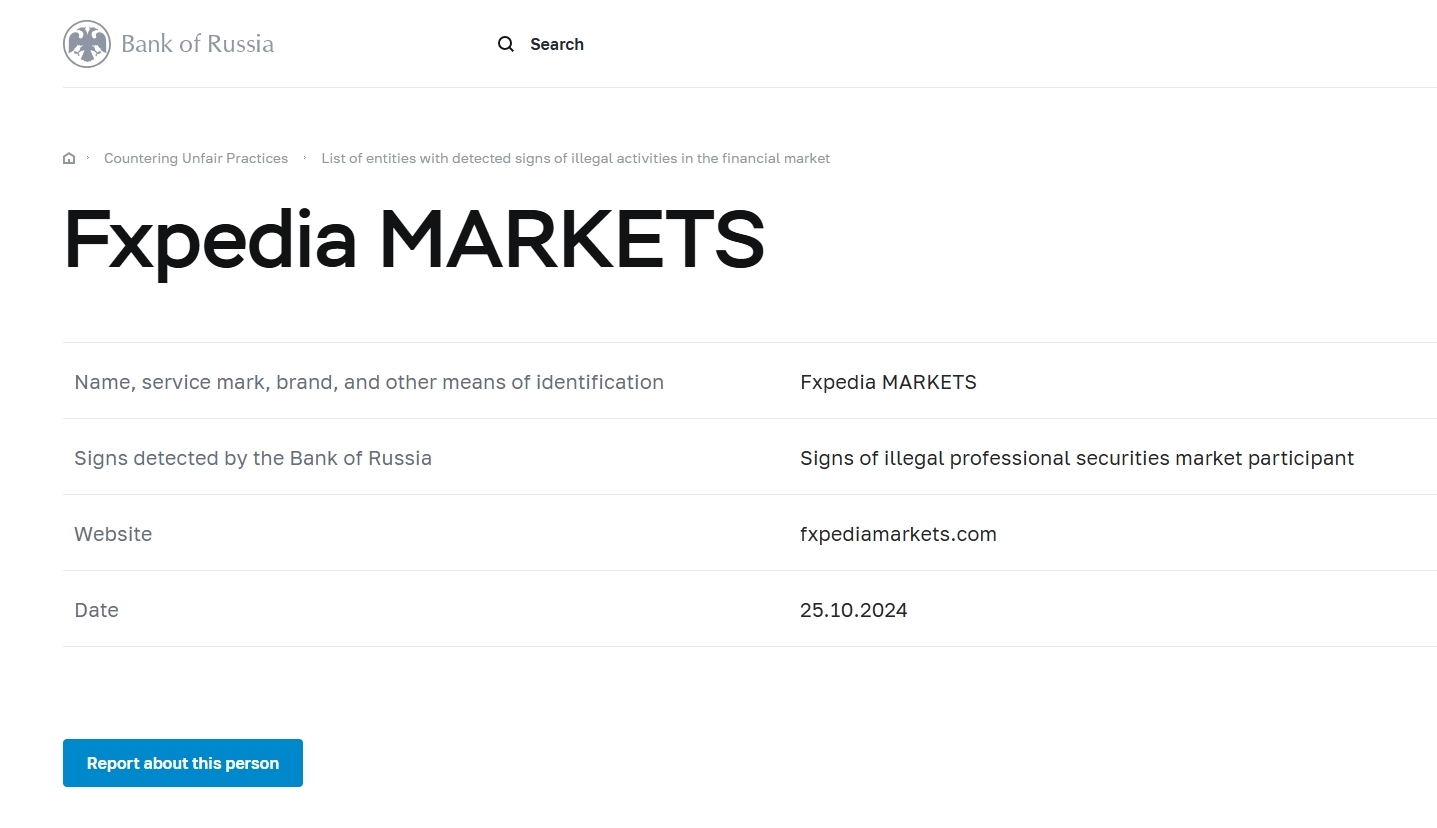Click the Signs of illegal professional securities text
Viewport: 1437px width, 828px height.
[x=1076, y=458]
